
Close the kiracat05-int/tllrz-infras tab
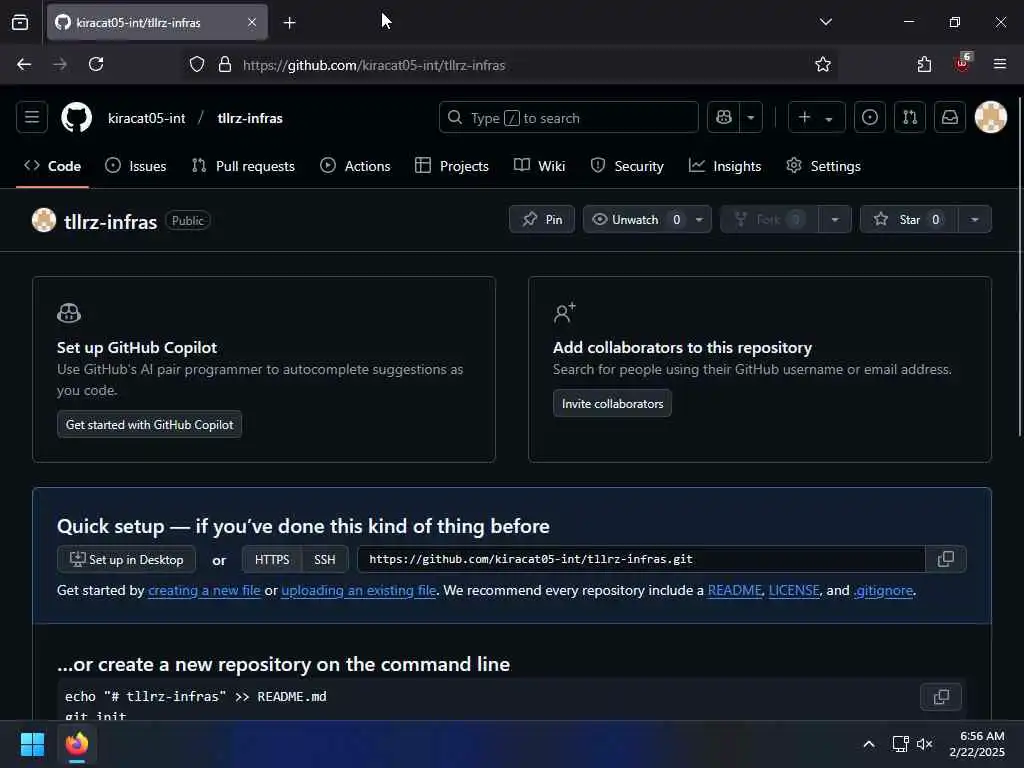click(252, 22)
